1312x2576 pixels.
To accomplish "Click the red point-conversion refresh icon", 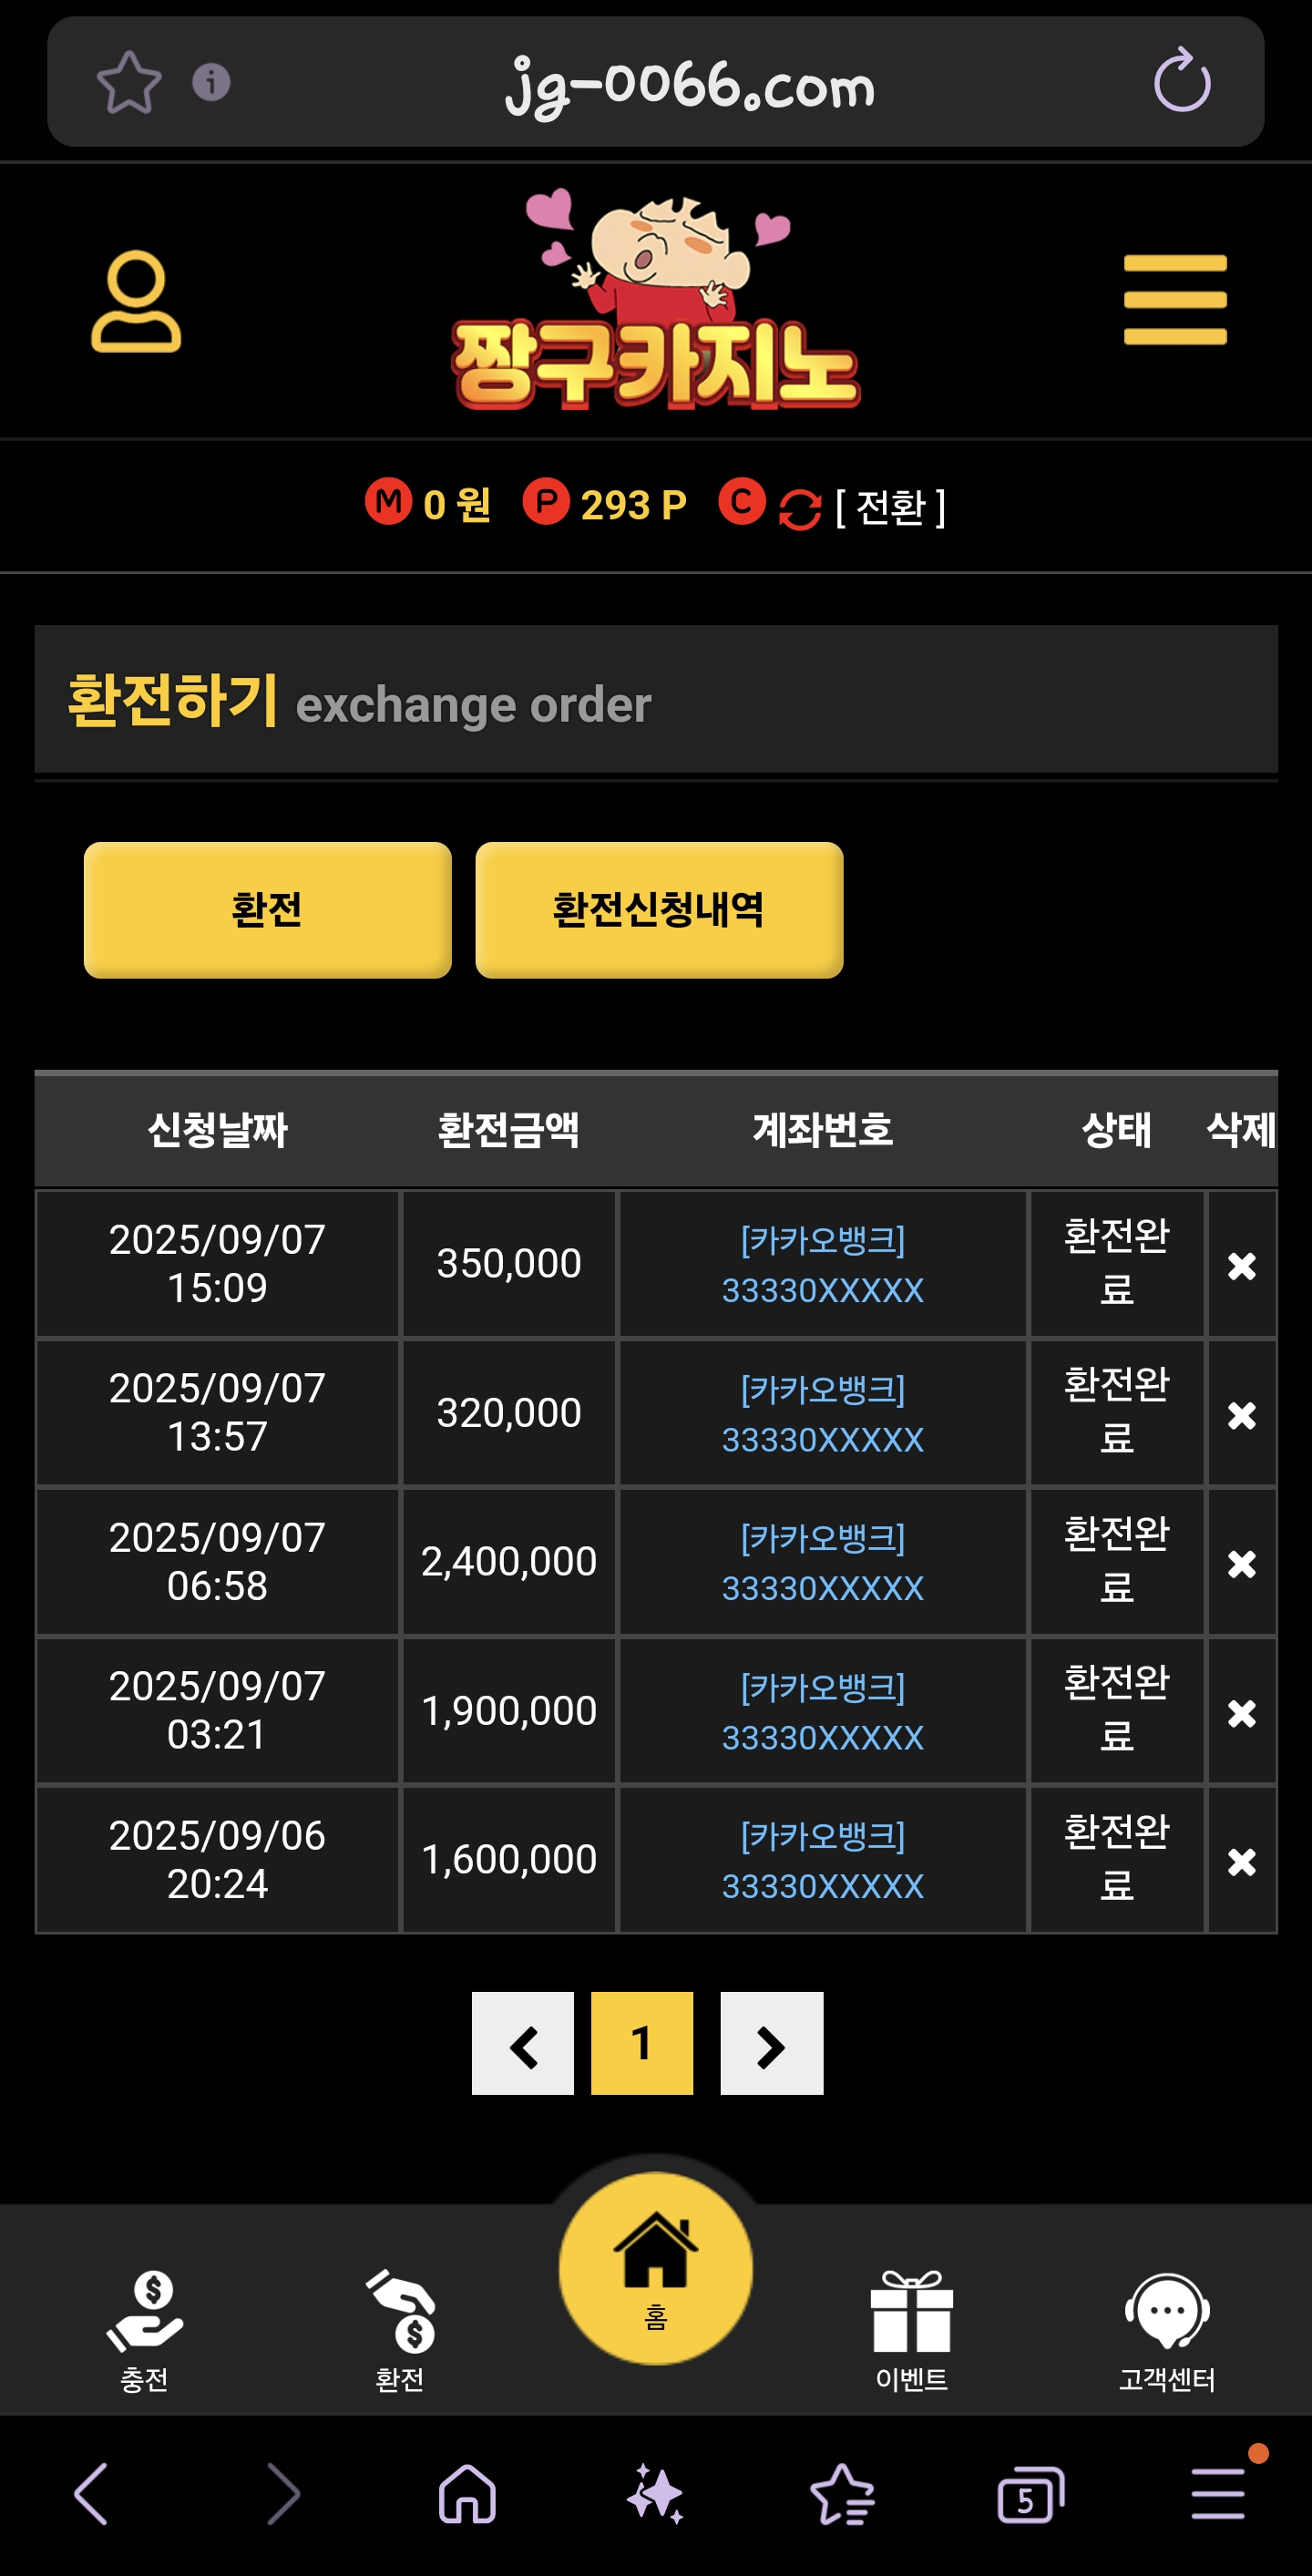I will point(799,509).
